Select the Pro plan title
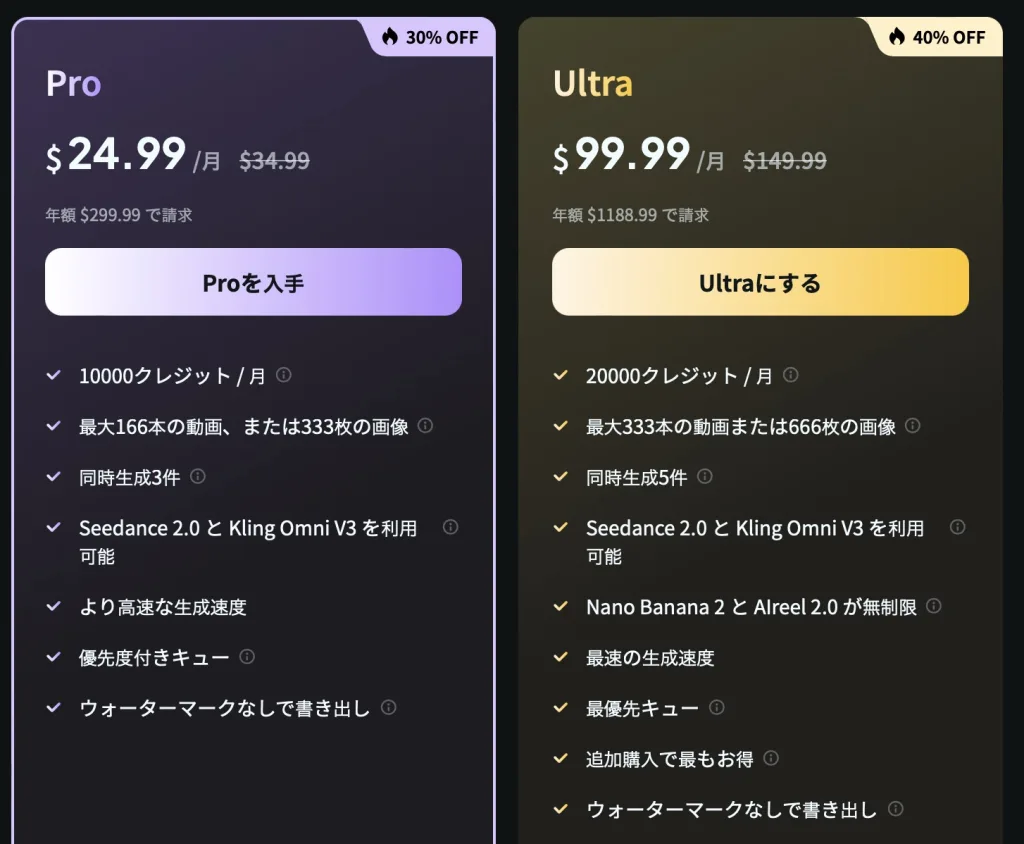 click(74, 84)
